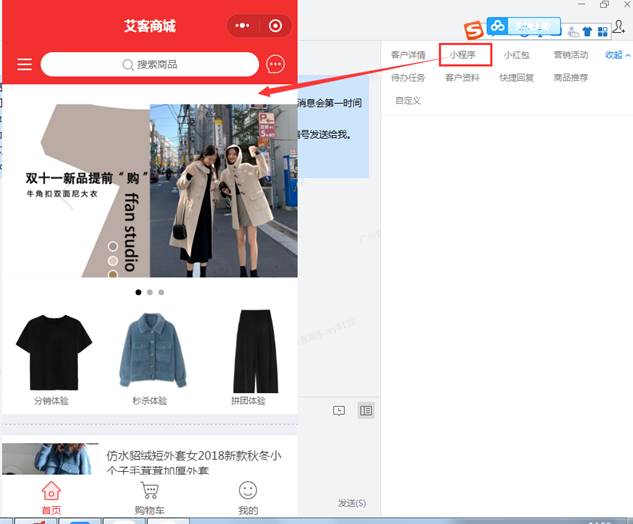
Task: Open the 我的 profile smiley icon
Action: (247, 496)
